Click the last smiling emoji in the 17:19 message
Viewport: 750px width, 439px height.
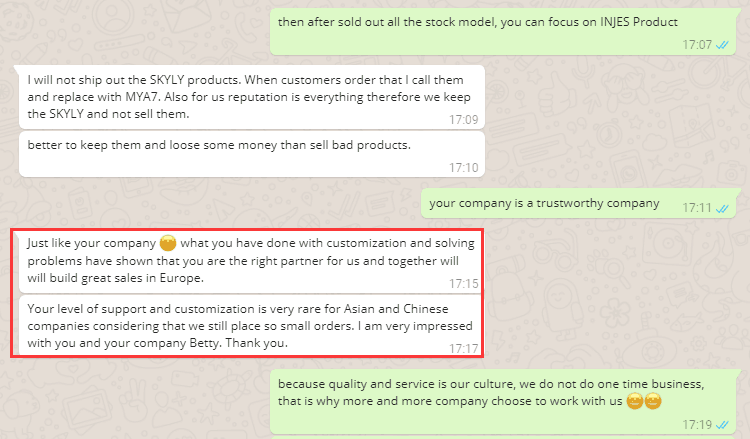point(652,402)
